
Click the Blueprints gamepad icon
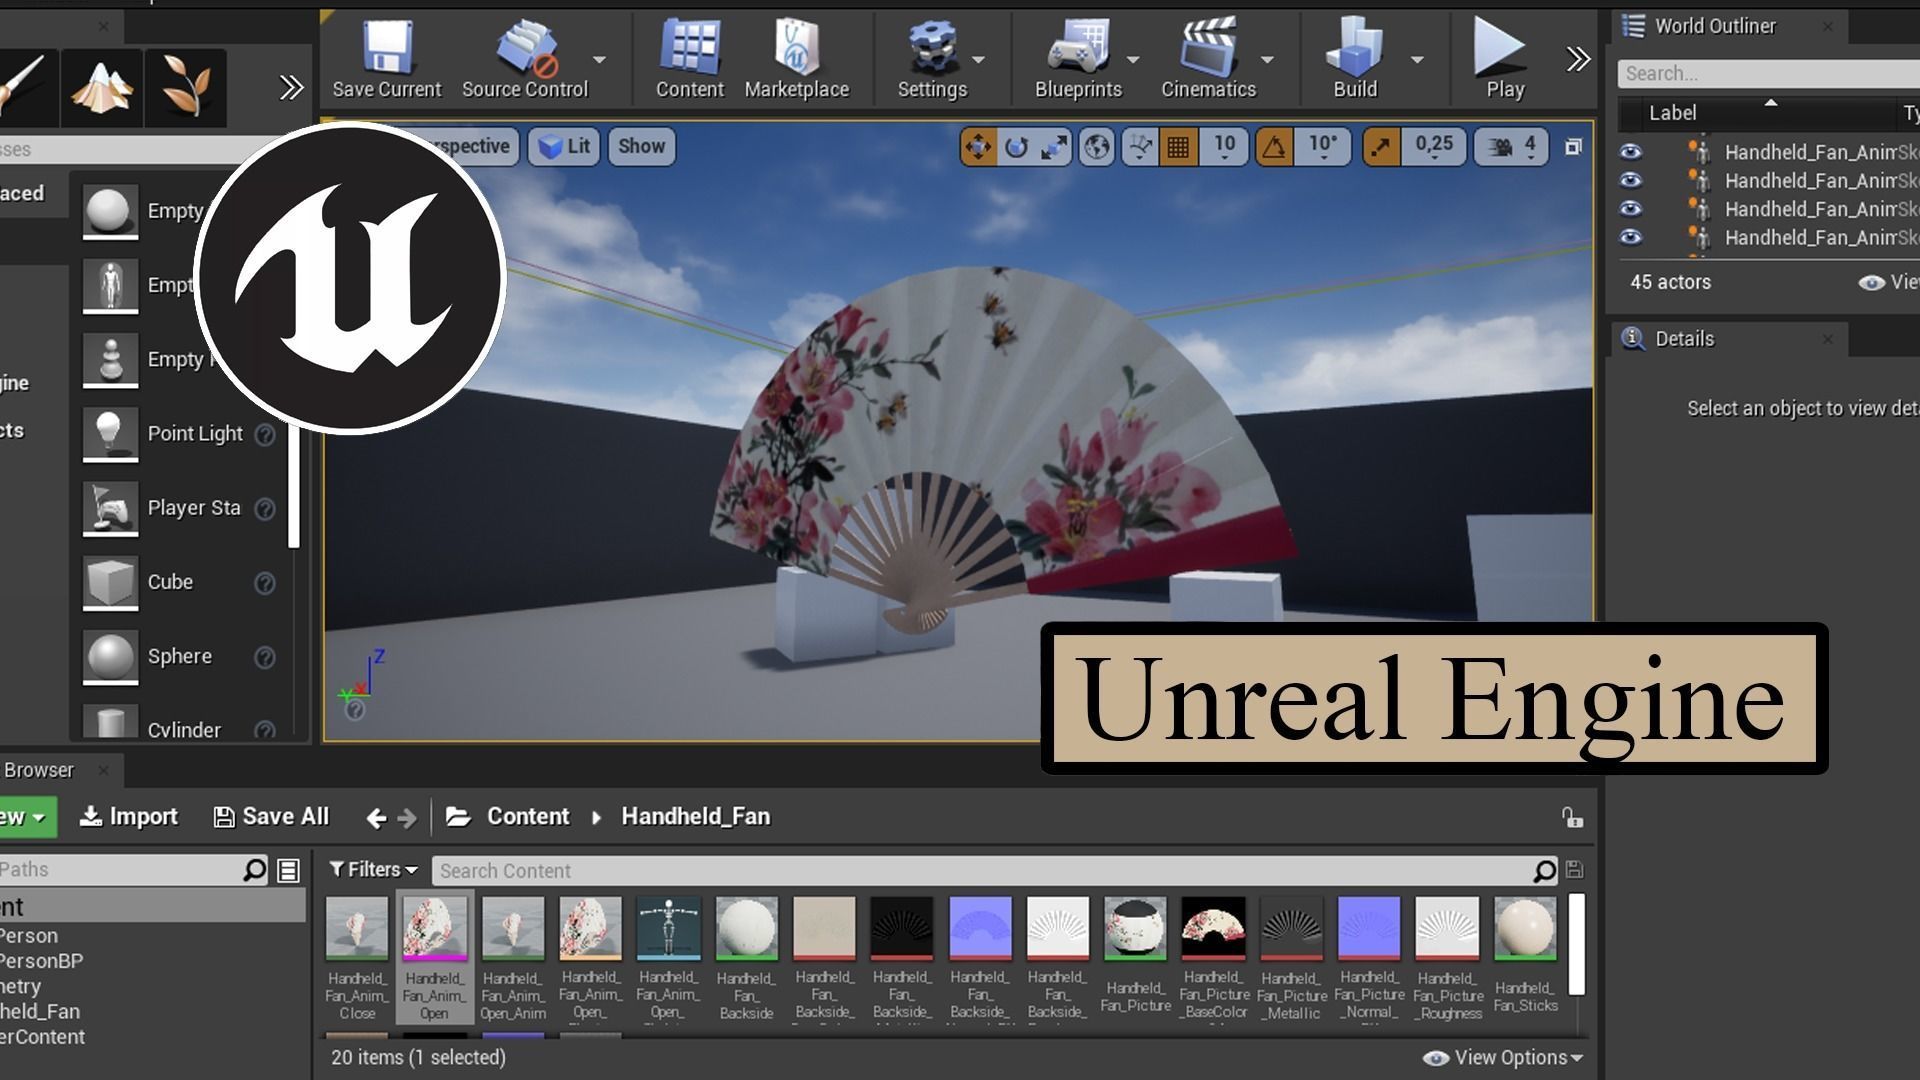(1078, 48)
